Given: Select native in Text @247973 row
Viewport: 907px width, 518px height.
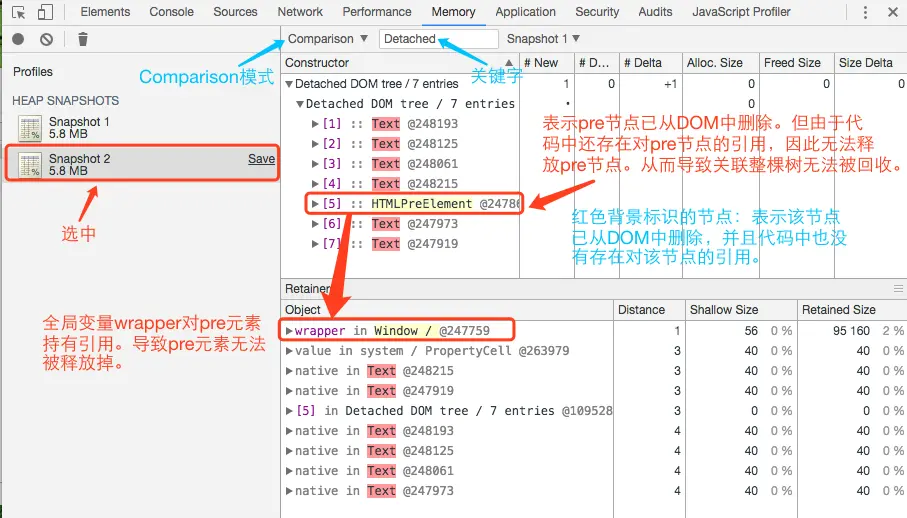Looking at the screenshot, I should click(x=593, y=491).
